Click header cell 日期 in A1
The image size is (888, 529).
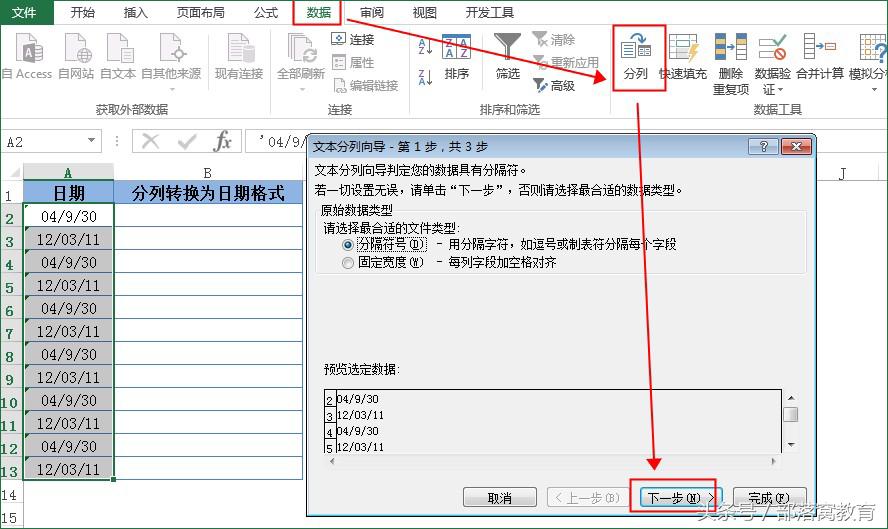pos(69,193)
